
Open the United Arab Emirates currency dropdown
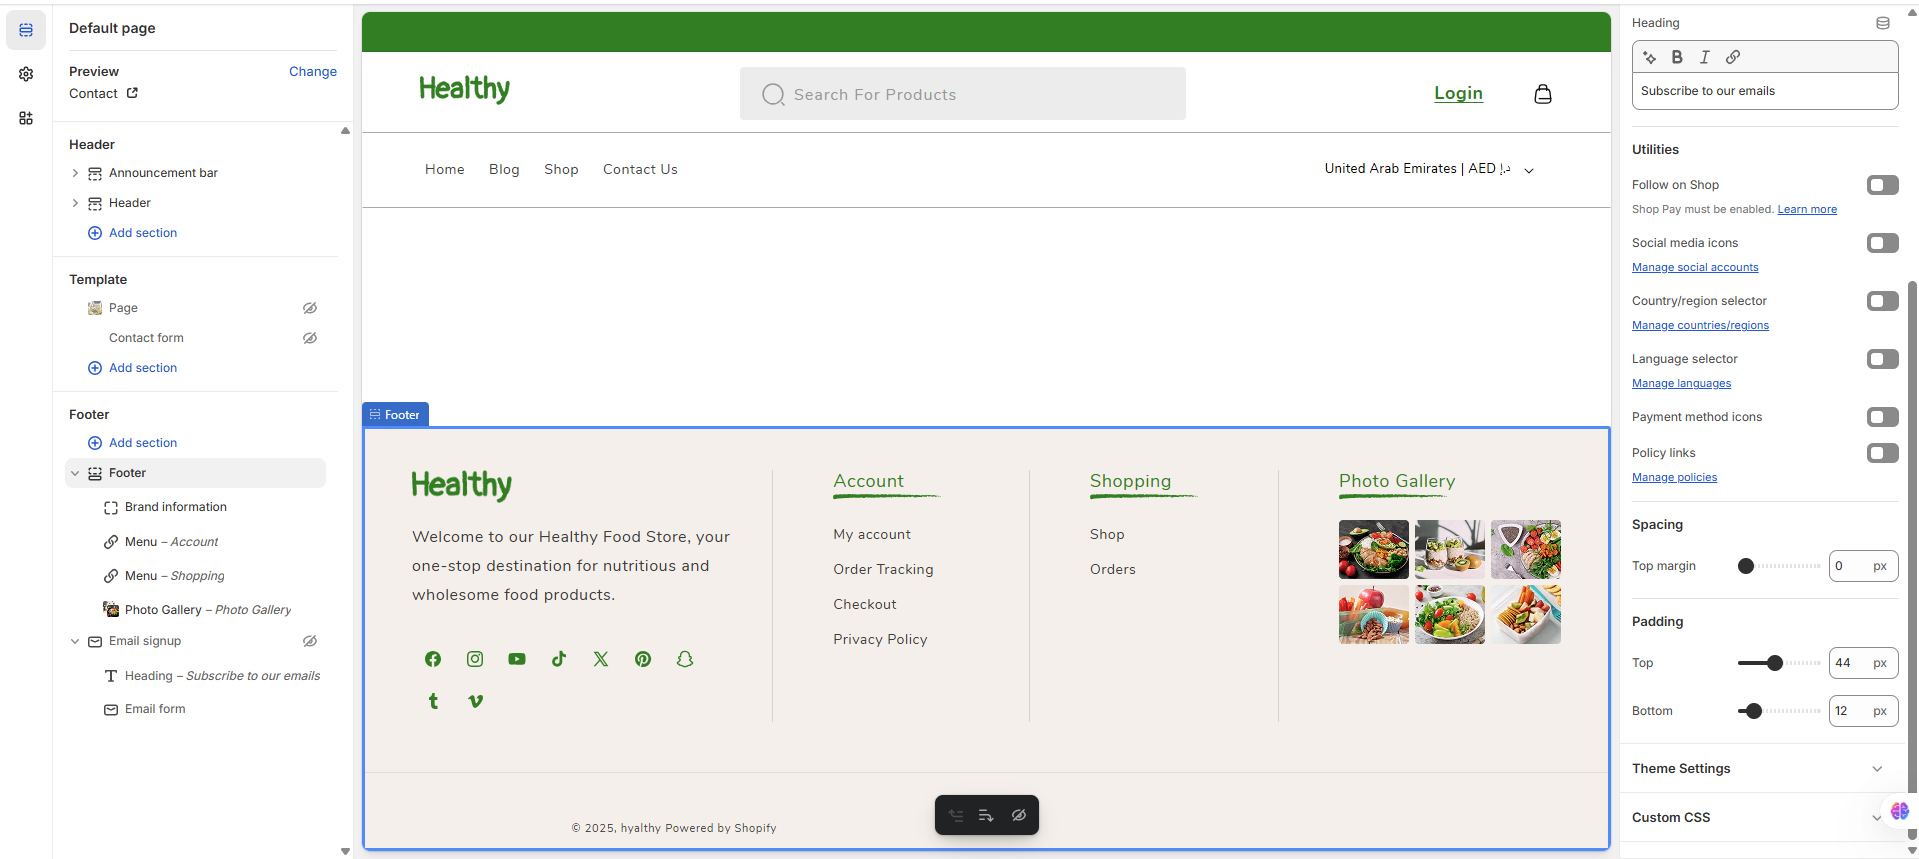pyautogui.click(x=1428, y=169)
